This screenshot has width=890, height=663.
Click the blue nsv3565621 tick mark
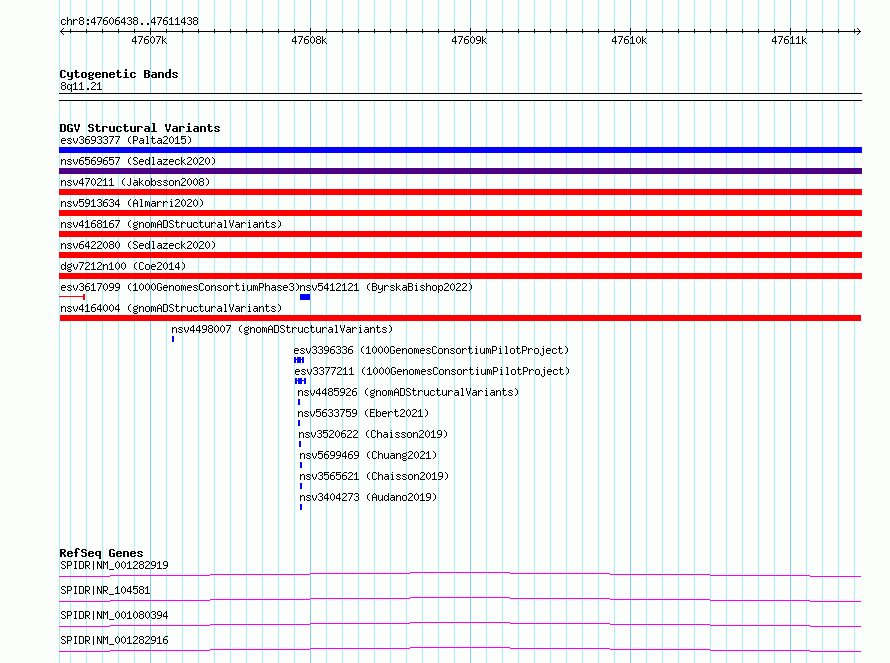tap(301, 486)
